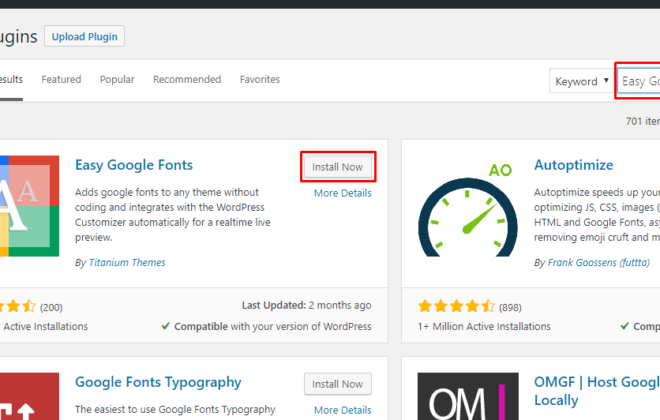Install the Google Fonts Typography plugin

click(x=338, y=384)
